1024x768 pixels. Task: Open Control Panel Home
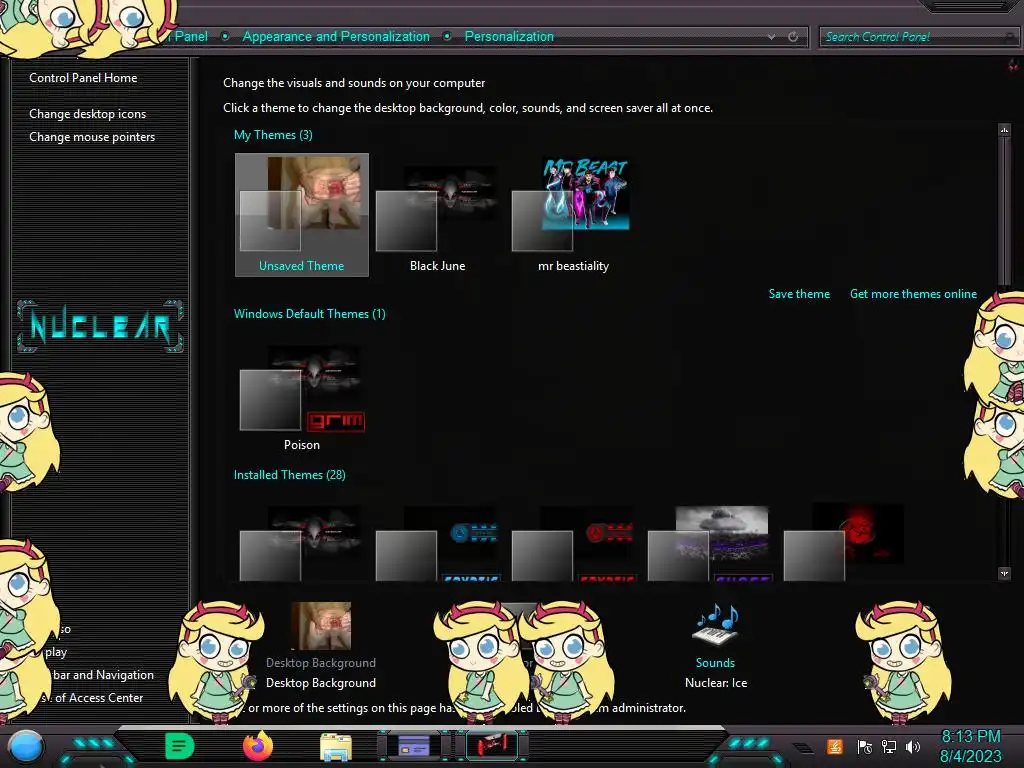coord(83,78)
